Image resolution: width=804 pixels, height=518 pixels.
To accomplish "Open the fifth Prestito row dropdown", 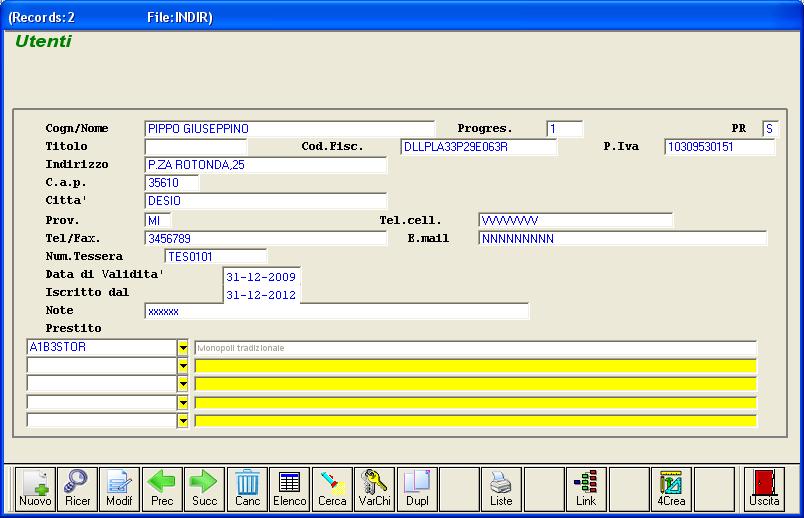I will [x=183, y=421].
